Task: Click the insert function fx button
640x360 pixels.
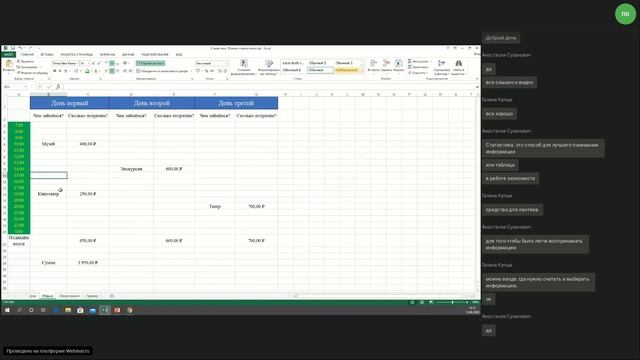Action: pos(58,87)
